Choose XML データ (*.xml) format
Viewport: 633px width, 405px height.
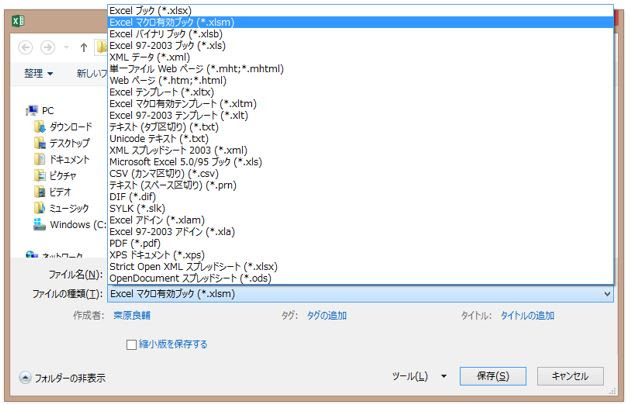(x=361, y=57)
